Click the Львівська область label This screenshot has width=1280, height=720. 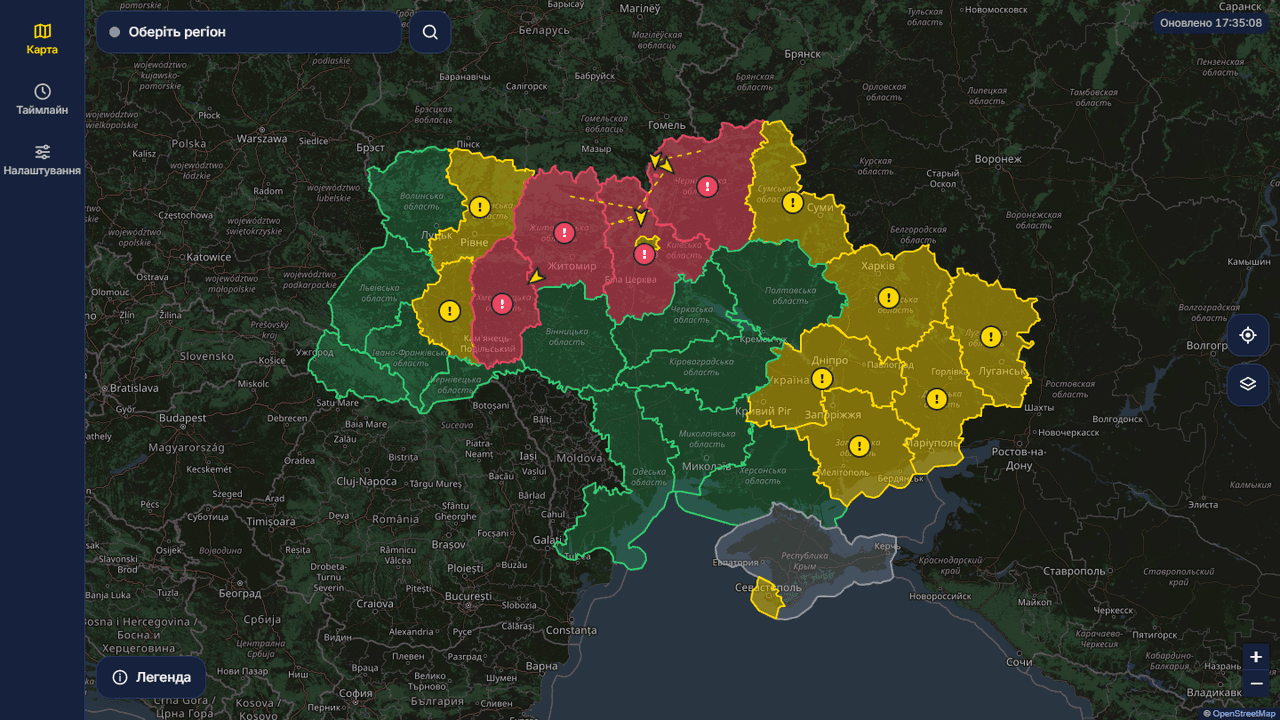point(379,292)
